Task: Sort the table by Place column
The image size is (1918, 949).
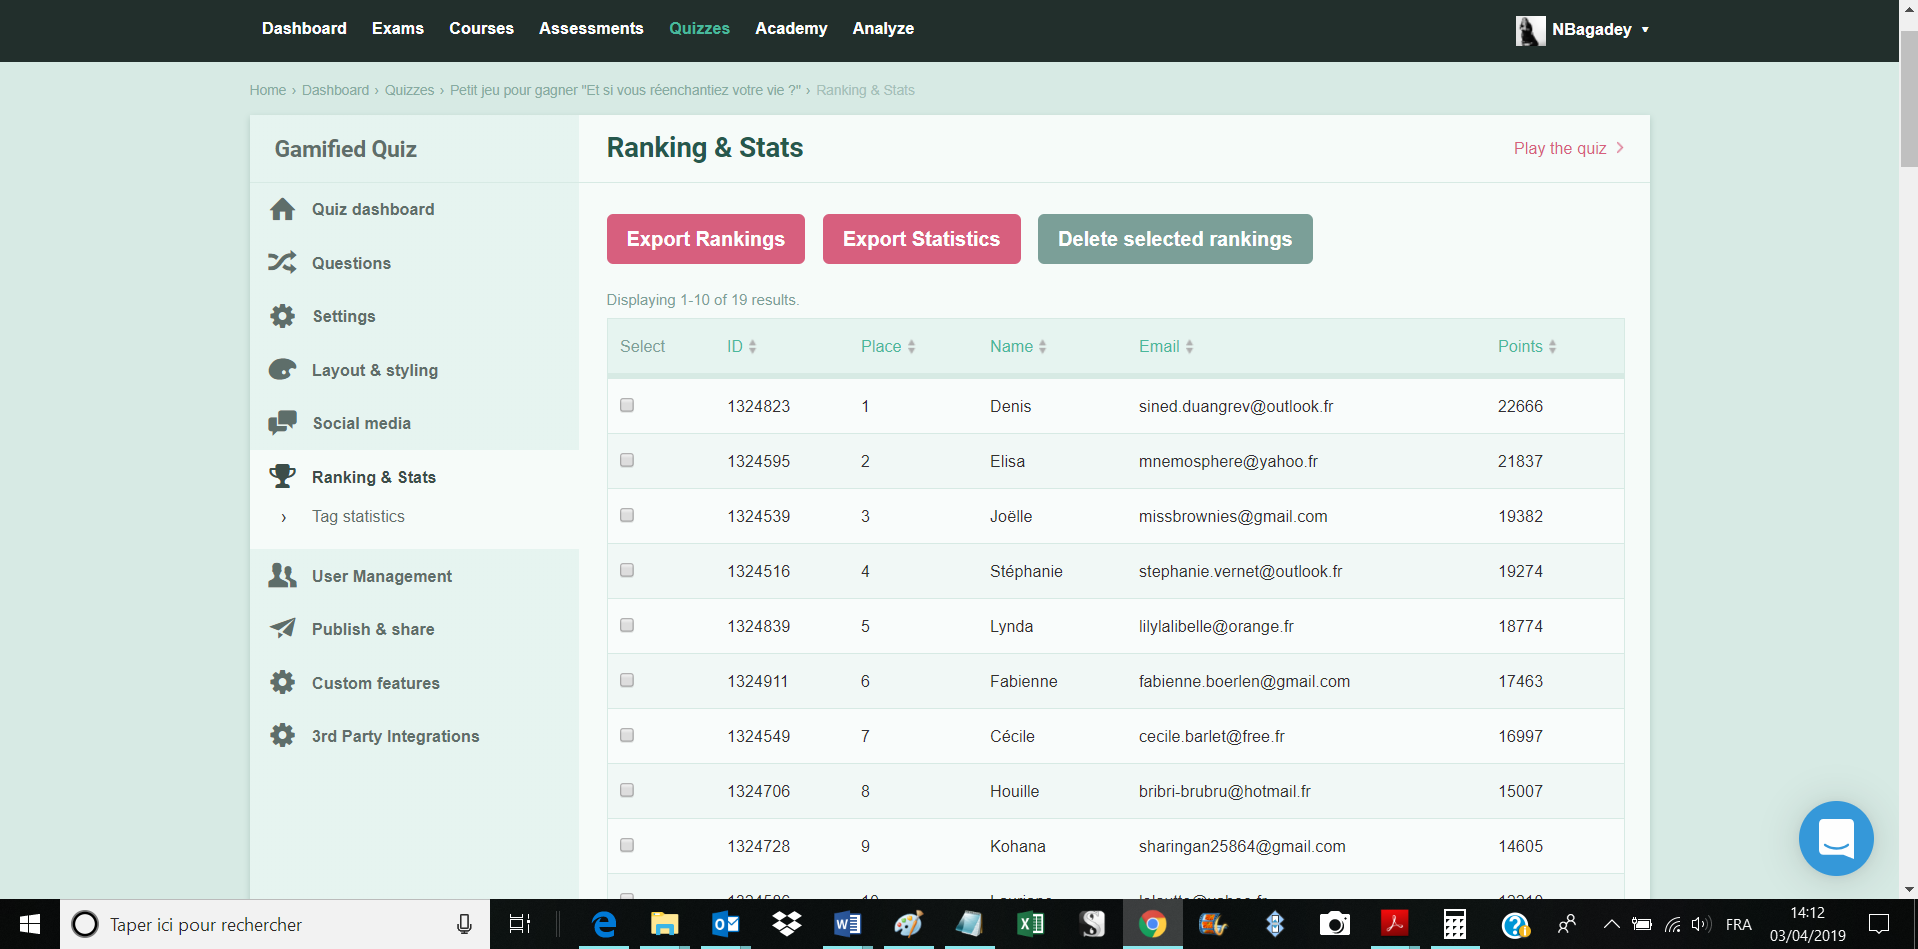Action: 888,346
